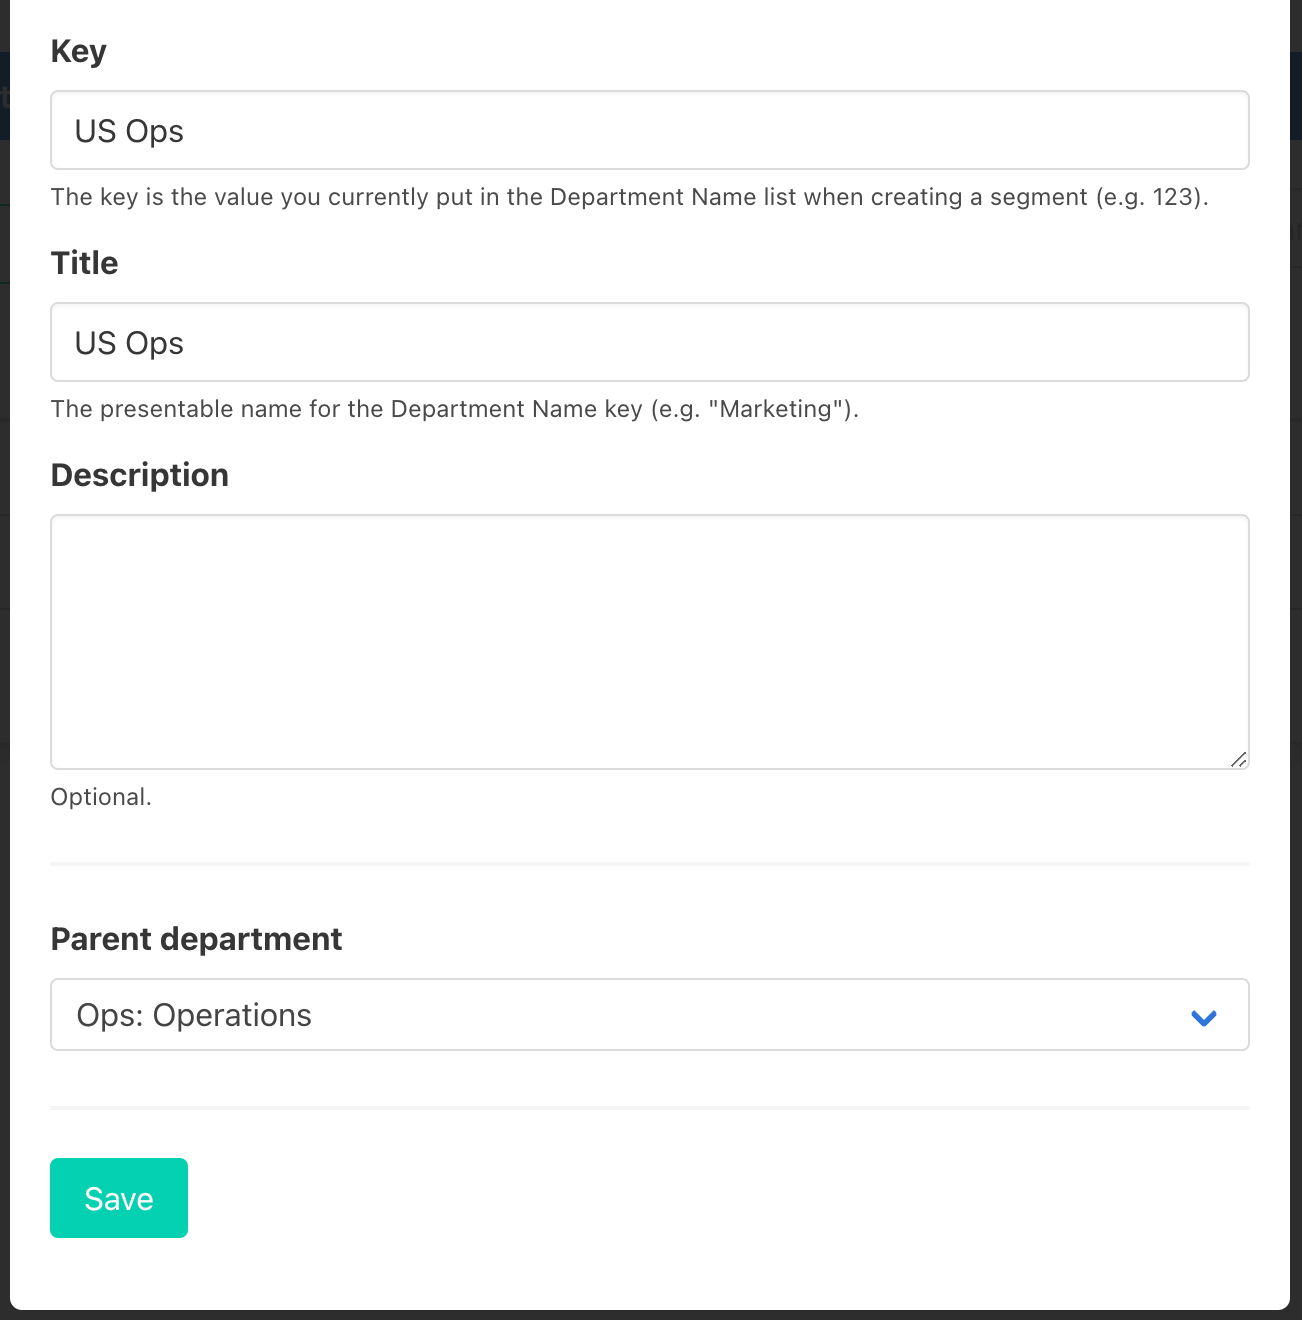Click the Key field help text
1302x1320 pixels.
(629, 197)
